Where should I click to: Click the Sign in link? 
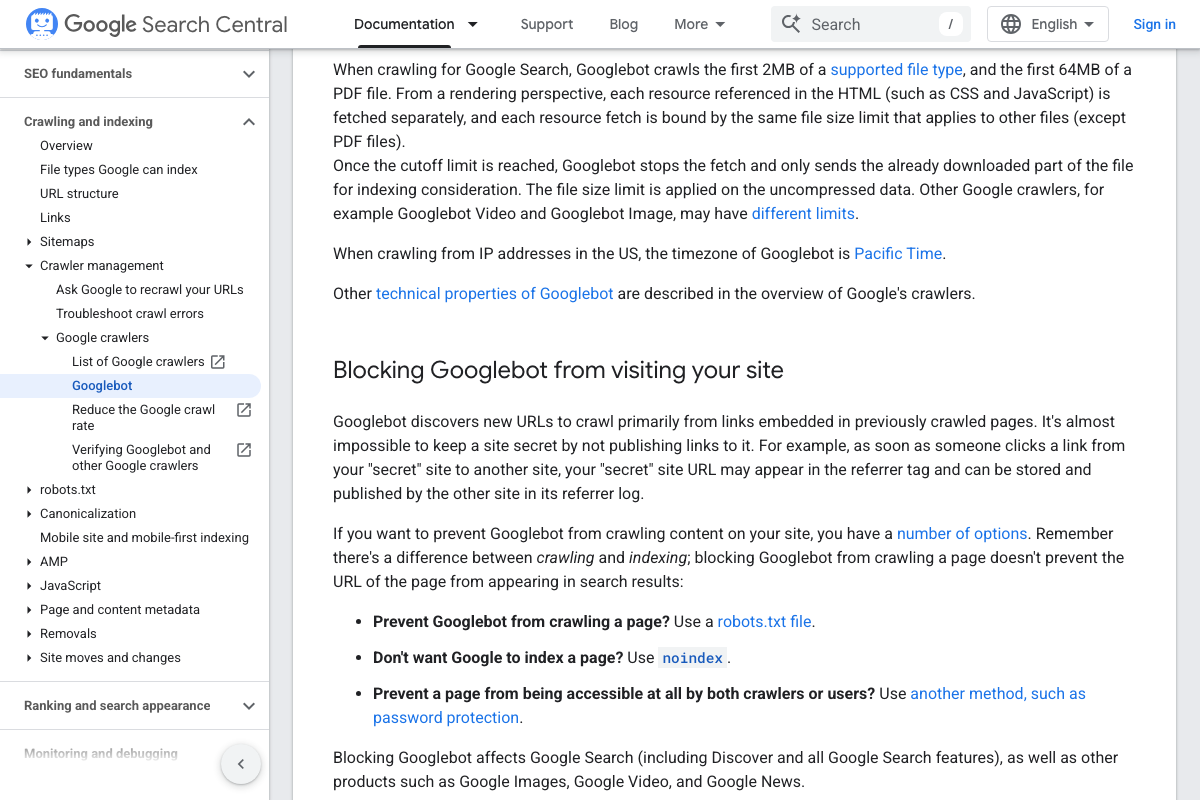click(x=1154, y=24)
